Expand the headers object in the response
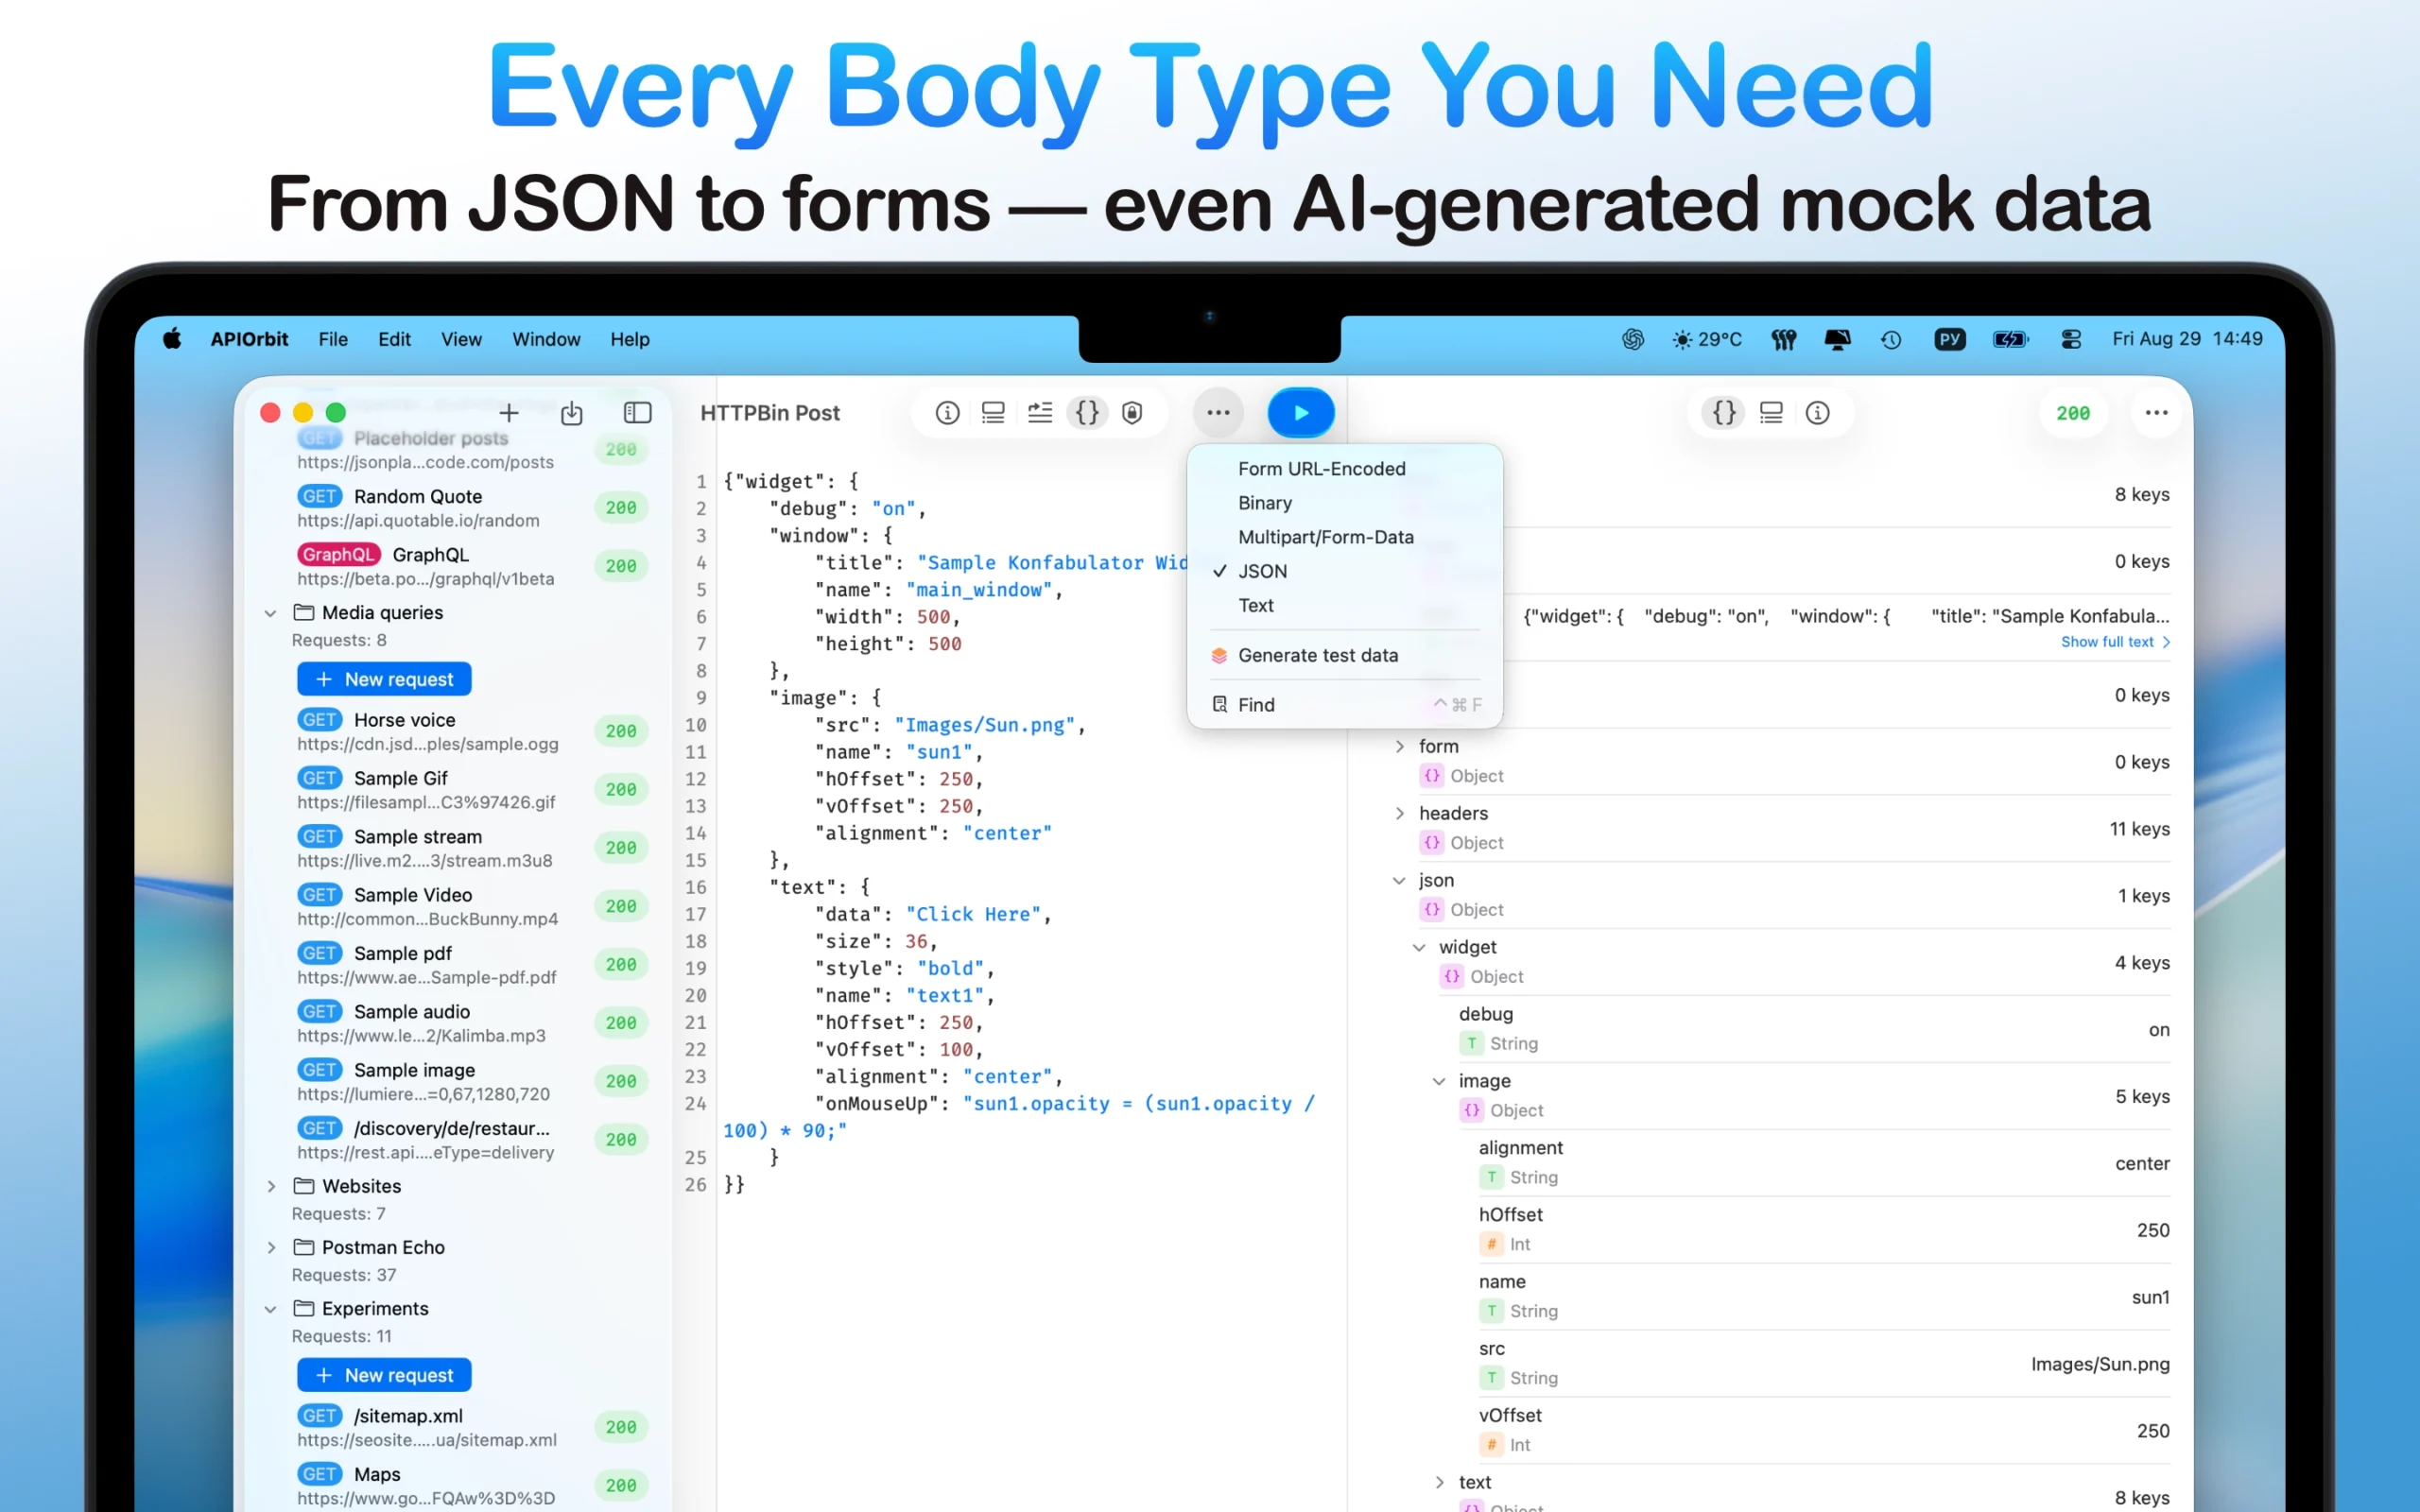Viewport: 2420px width, 1512px height. 1399,813
